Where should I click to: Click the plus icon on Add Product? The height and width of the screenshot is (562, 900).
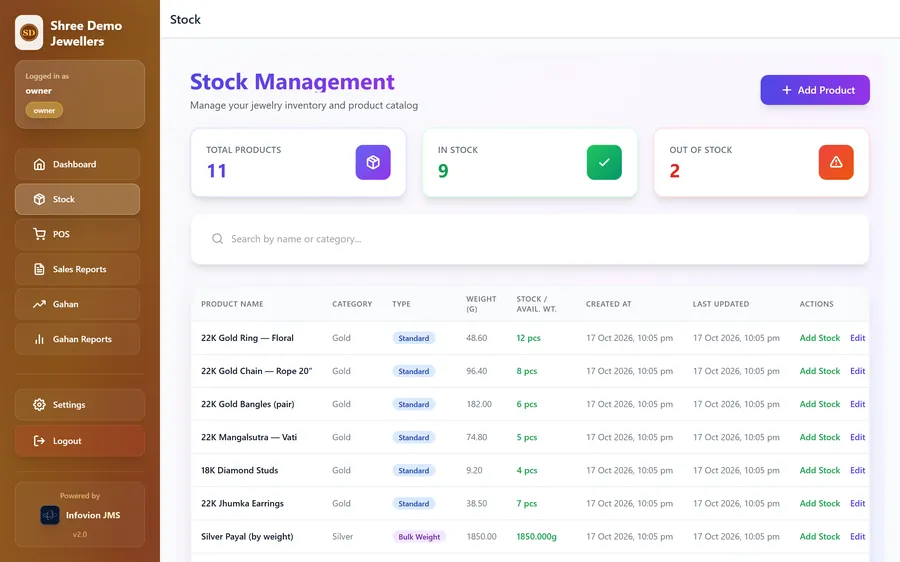click(786, 90)
